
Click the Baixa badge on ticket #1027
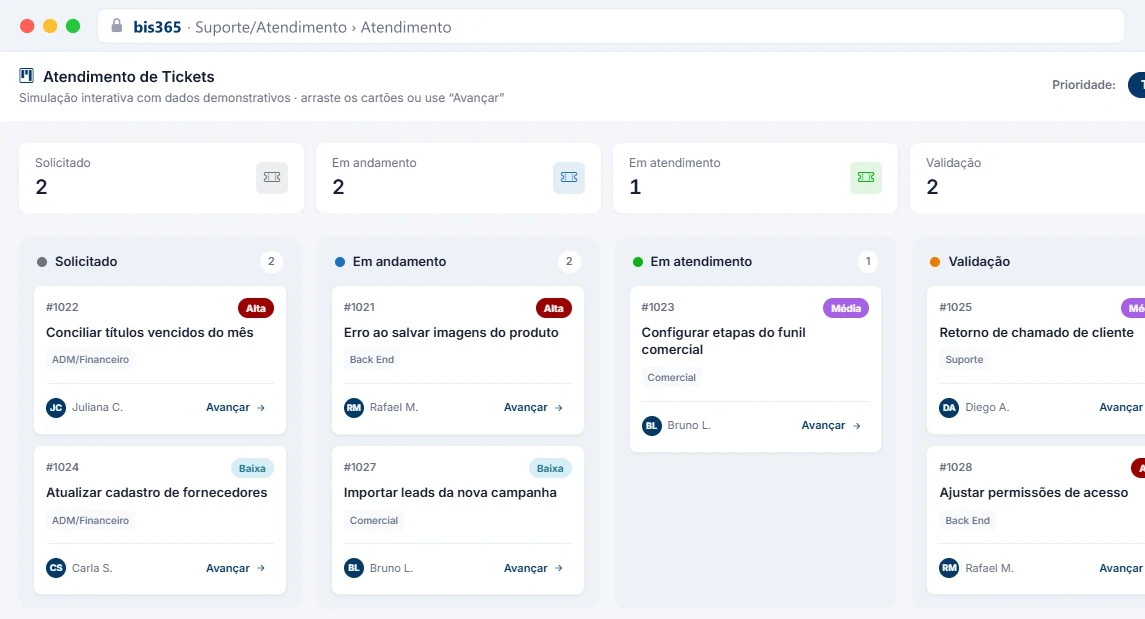coord(550,469)
